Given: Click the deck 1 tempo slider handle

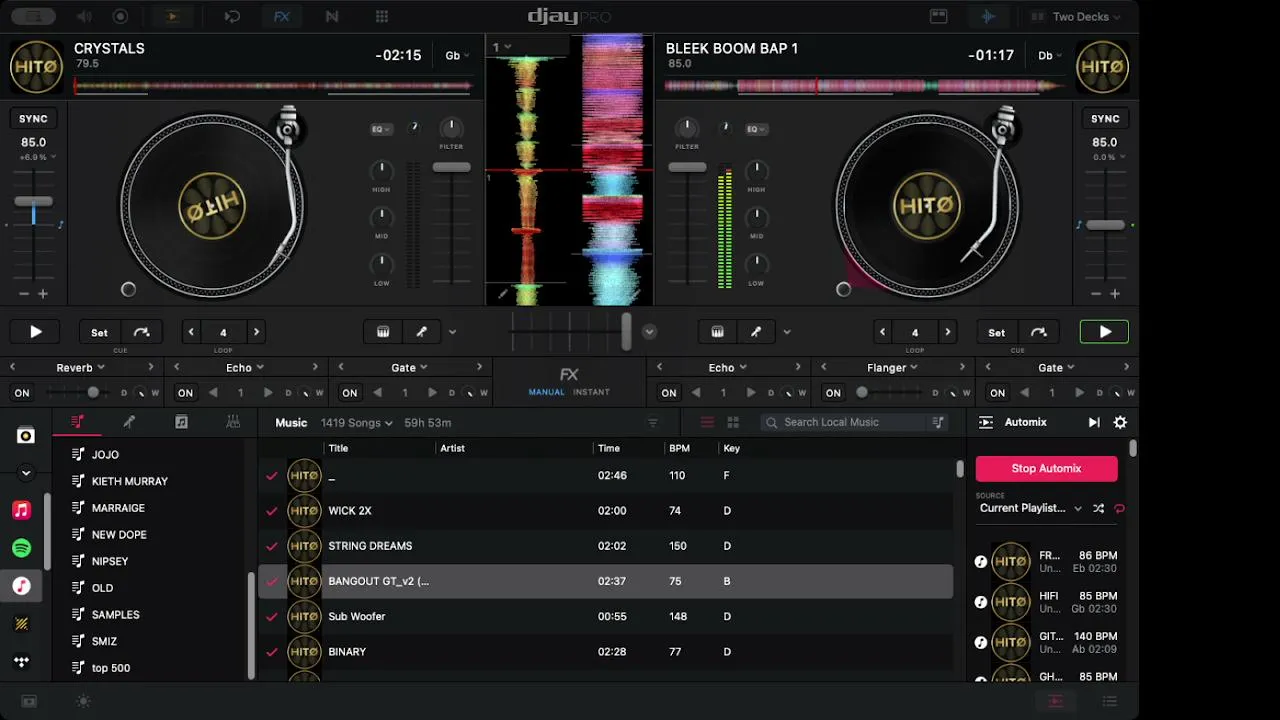Looking at the screenshot, I should tap(33, 202).
